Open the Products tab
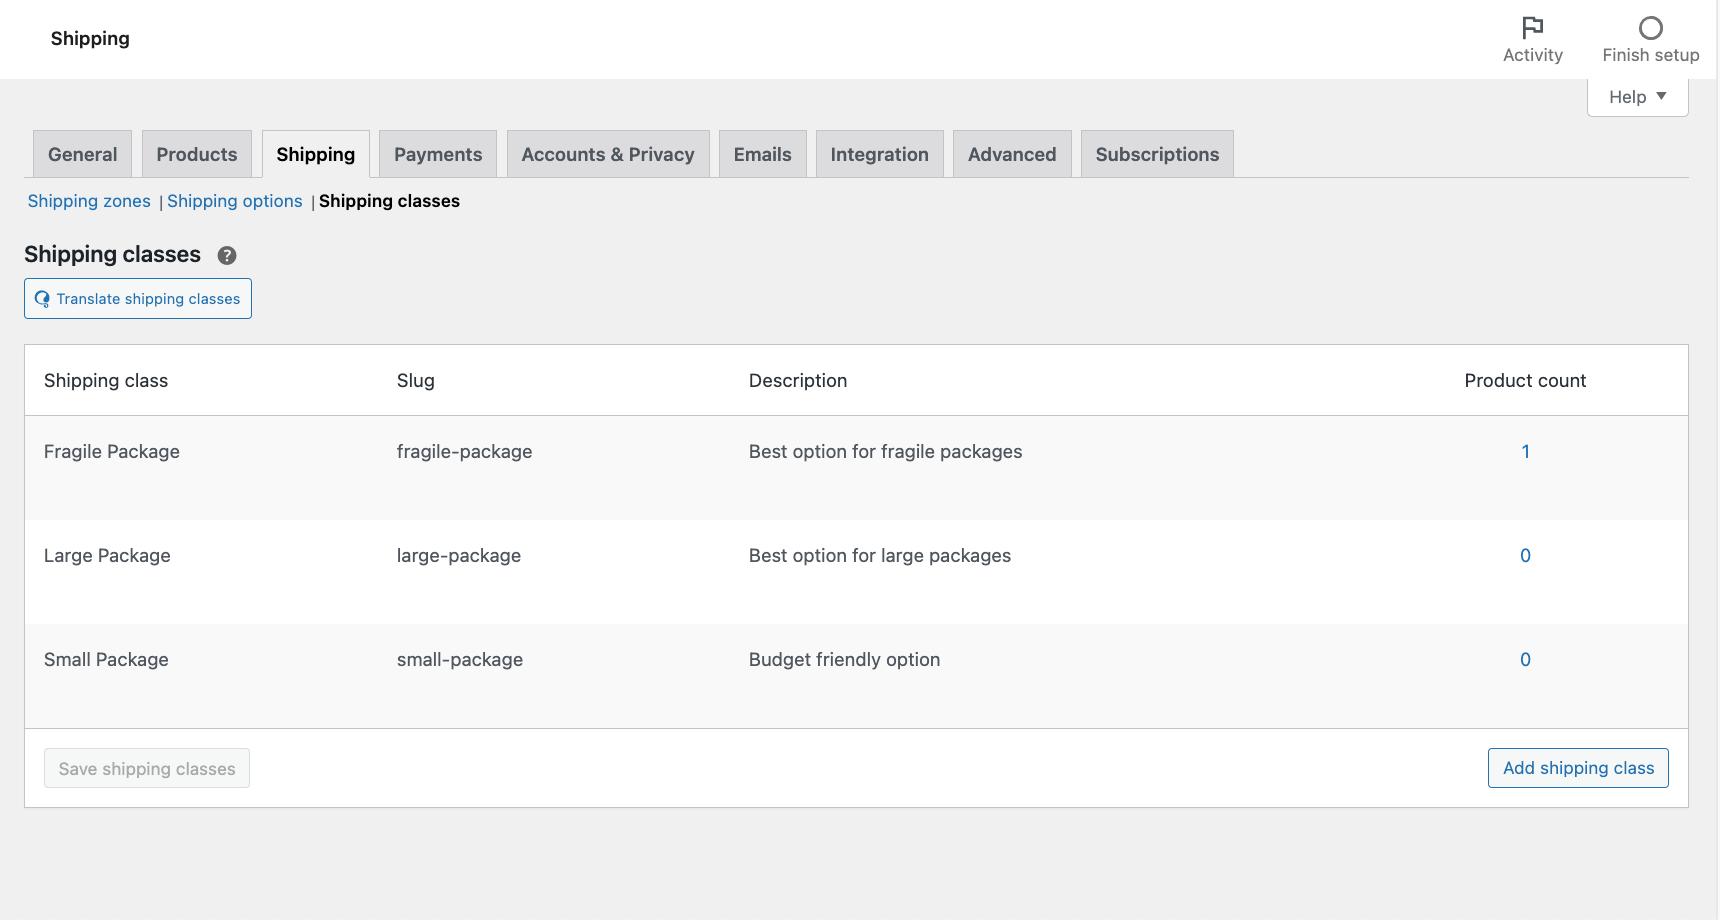1720x920 pixels. point(197,154)
